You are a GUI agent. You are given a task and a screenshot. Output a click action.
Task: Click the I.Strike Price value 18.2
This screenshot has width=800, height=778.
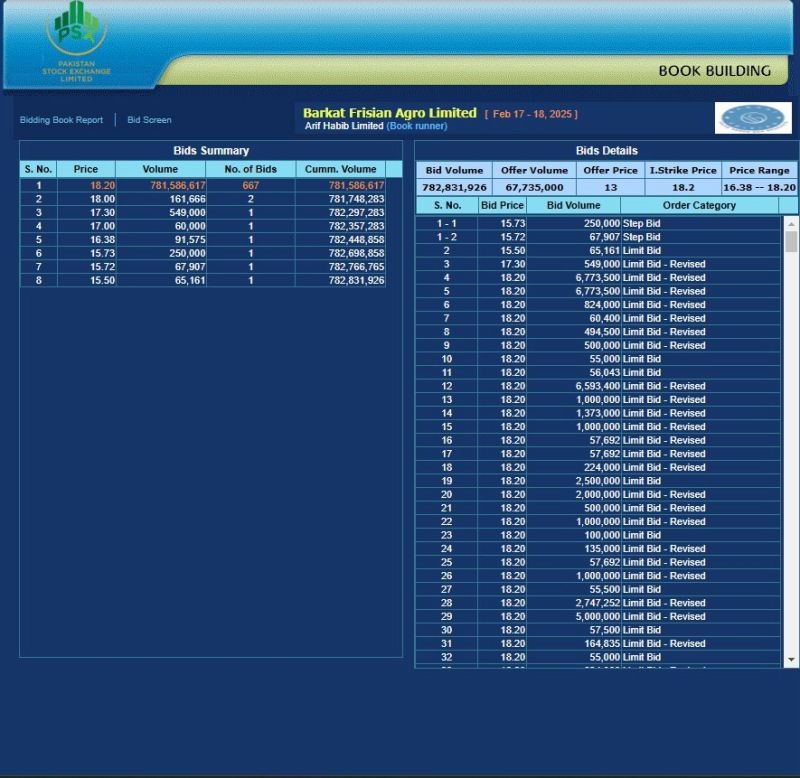(683, 188)
